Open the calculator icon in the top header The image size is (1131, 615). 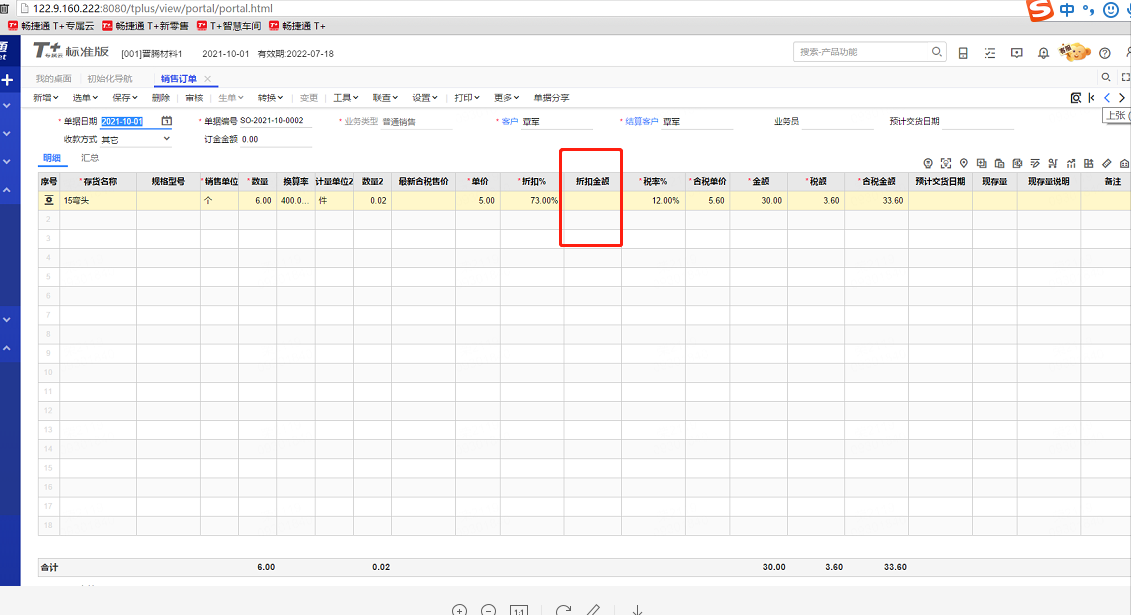[x=963, y=53]
